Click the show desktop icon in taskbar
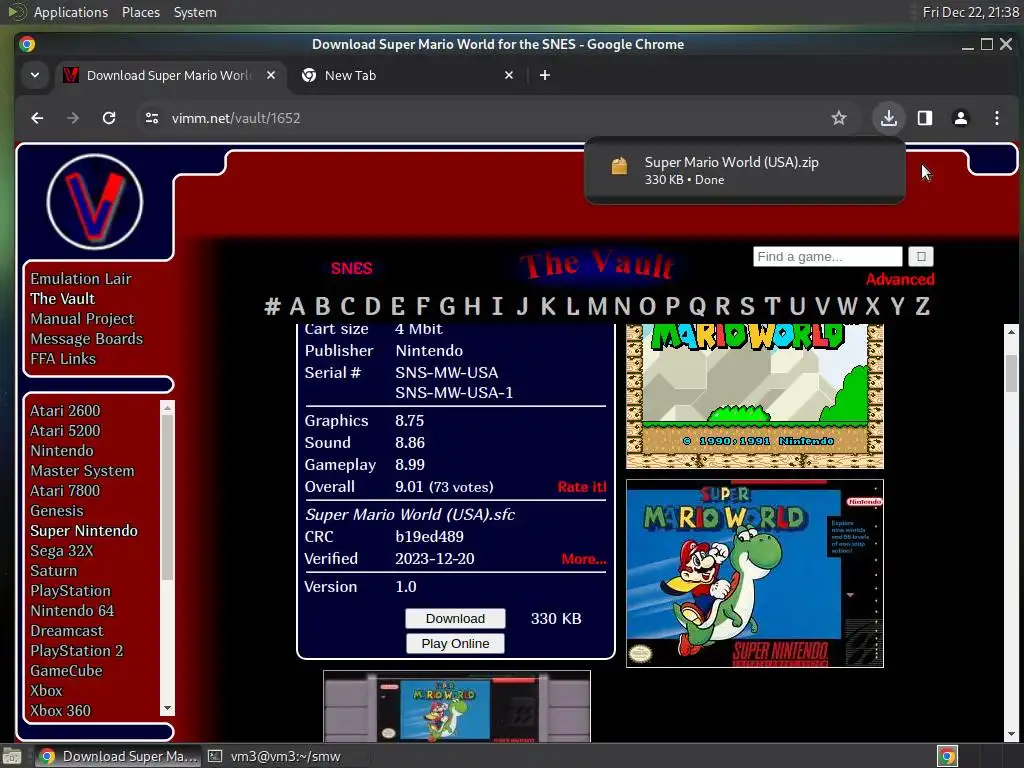Image resolution: width=1024 pixels, height=768 pixels. pos(12,756)
